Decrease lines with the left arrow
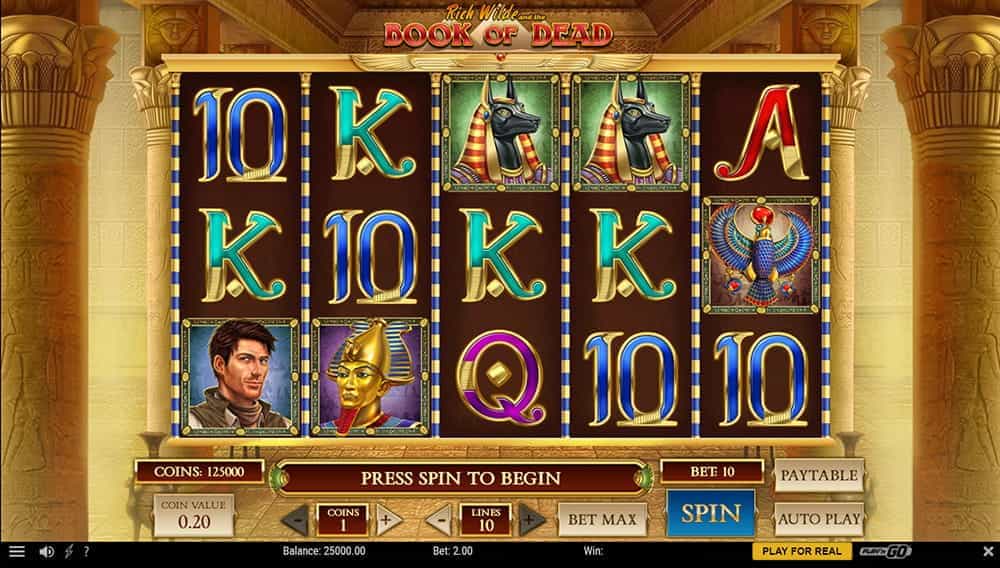The width and height of the screenshot is (1000, 568). (439, 520)
